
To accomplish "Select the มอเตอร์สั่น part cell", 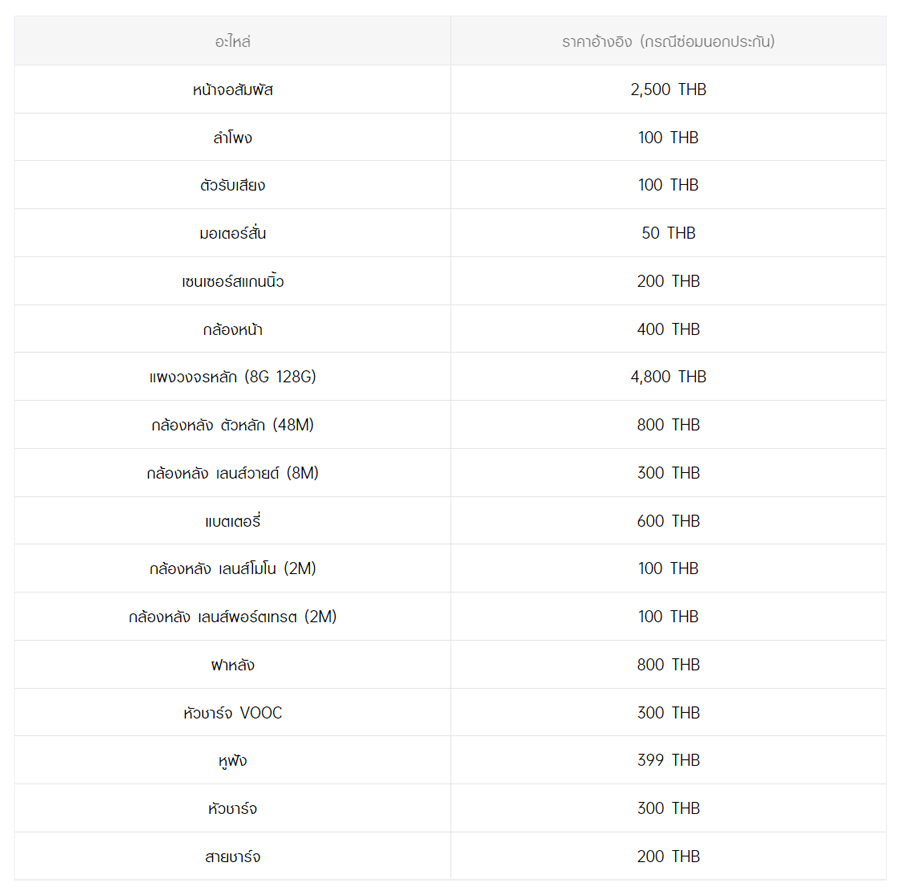I will (232, 234).
